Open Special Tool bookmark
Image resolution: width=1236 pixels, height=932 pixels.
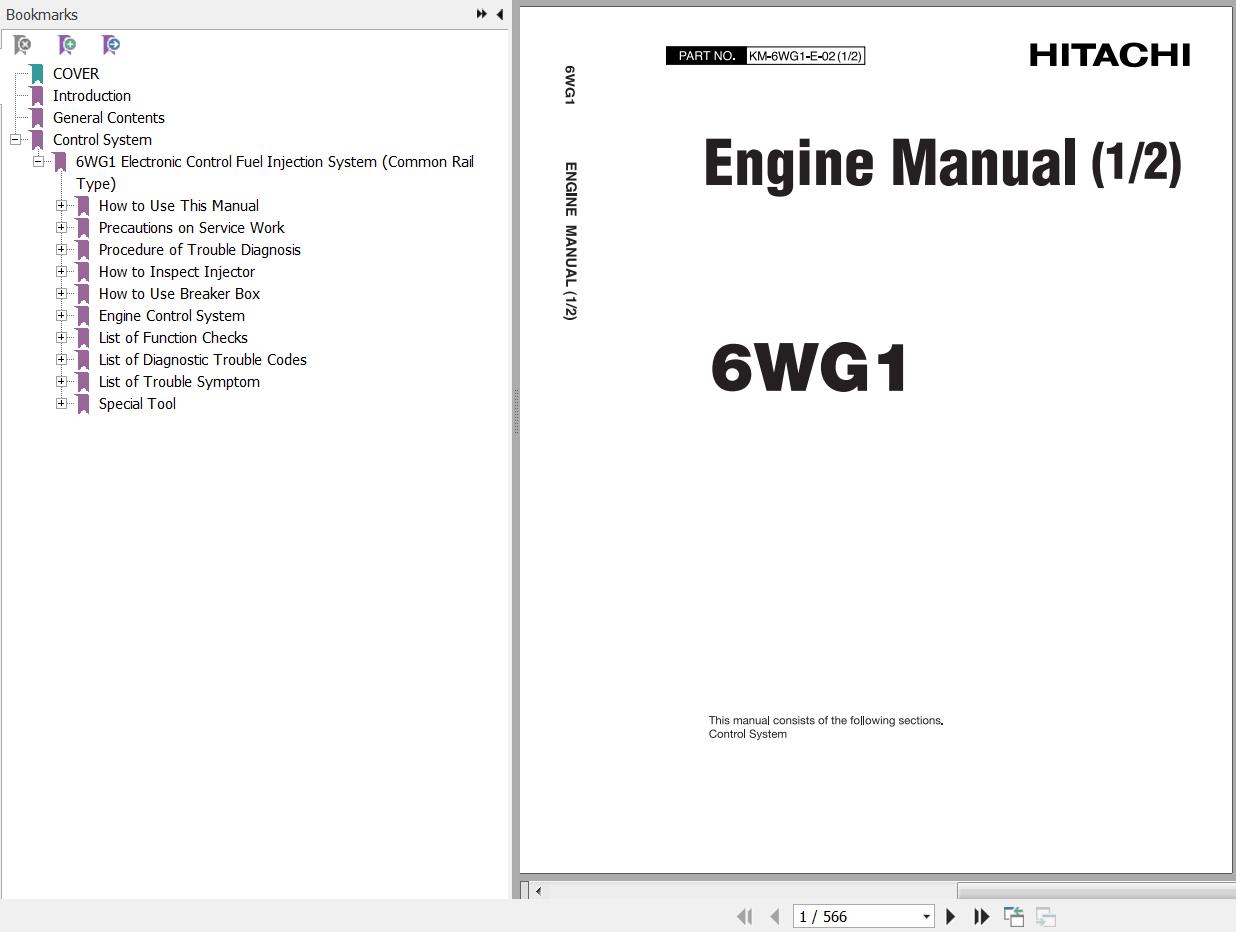(137, 404)
